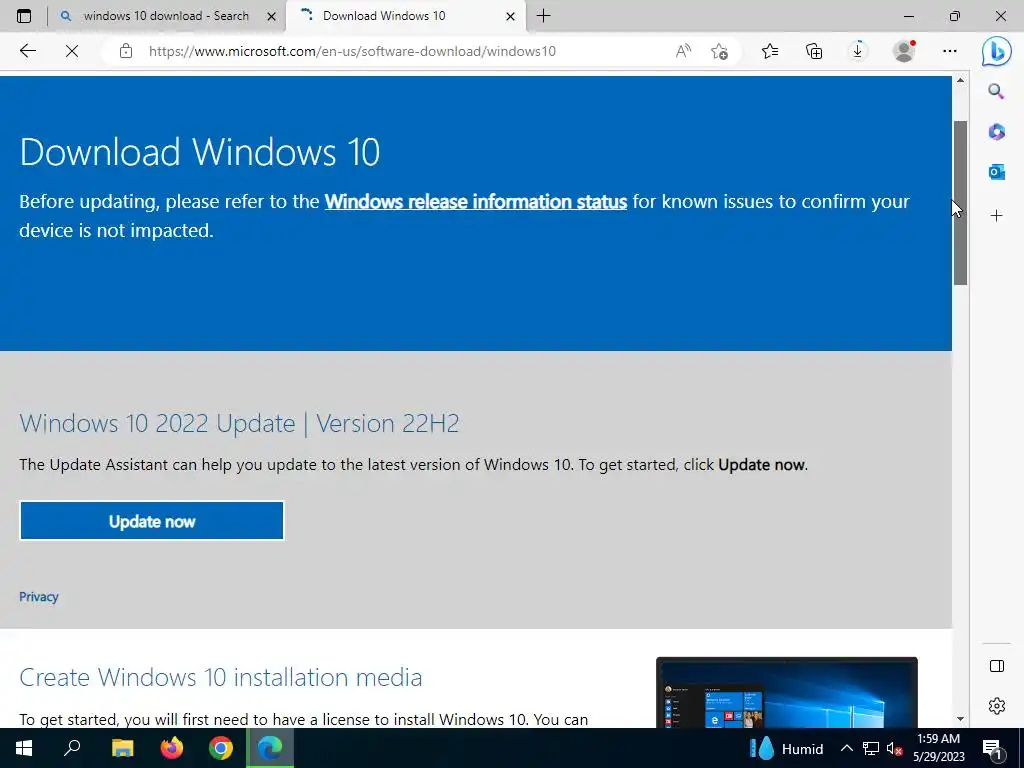Open Microsoft 365 in sidebar
This screenshot has height=768, width=1024.
click(x=996, y=132)
